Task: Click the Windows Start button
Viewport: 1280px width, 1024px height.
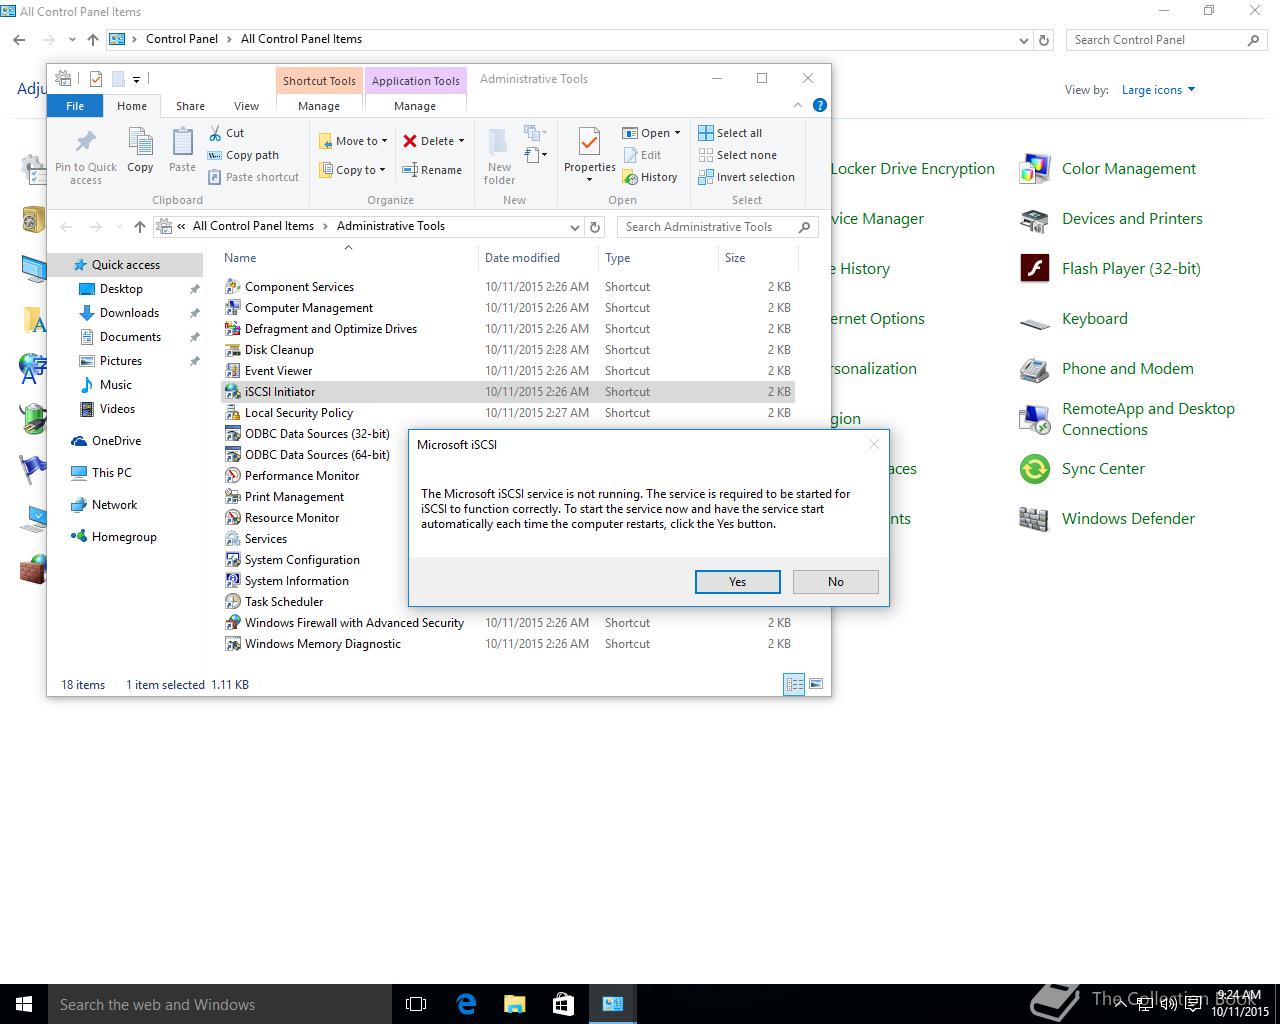Action: [x=24, y=1004]
